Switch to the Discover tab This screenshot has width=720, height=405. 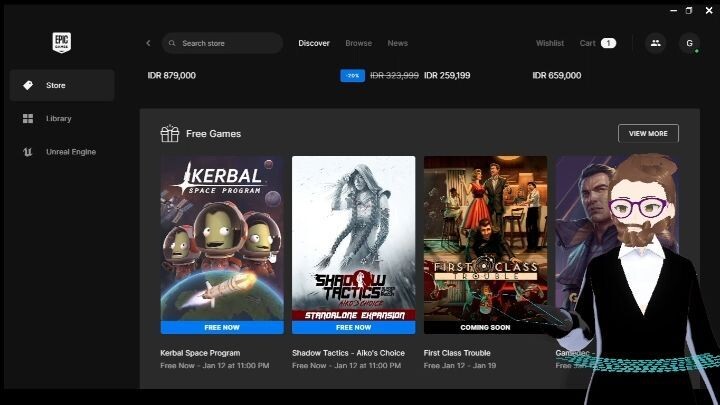click(314, 43)
